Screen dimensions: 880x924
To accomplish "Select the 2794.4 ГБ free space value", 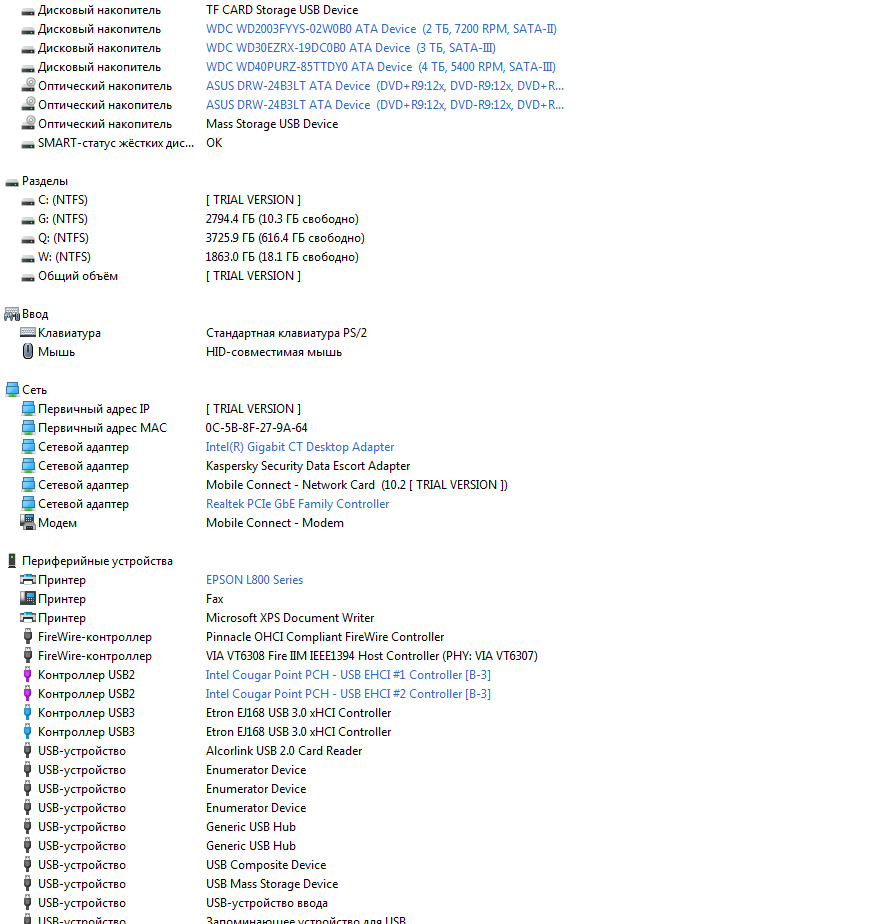I will point(282,219).
